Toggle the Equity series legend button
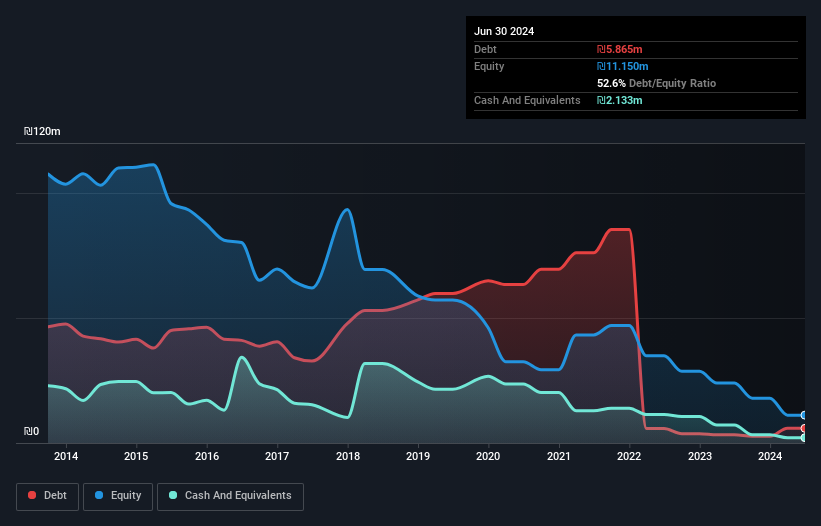Image resolution: width=821 pixels, height=526 pixels. point(118,496)
